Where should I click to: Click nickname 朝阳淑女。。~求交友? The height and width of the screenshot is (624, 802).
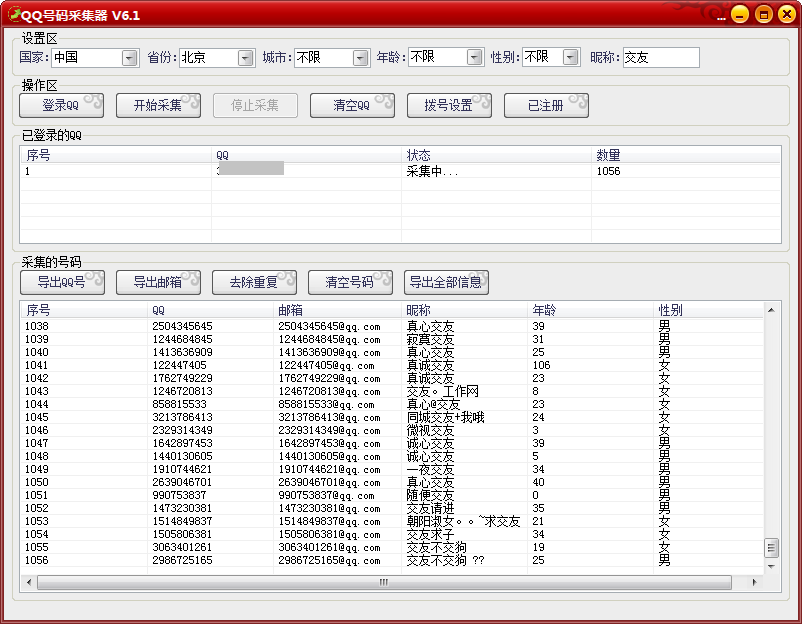pyautogui.click(x=463, y=521)
